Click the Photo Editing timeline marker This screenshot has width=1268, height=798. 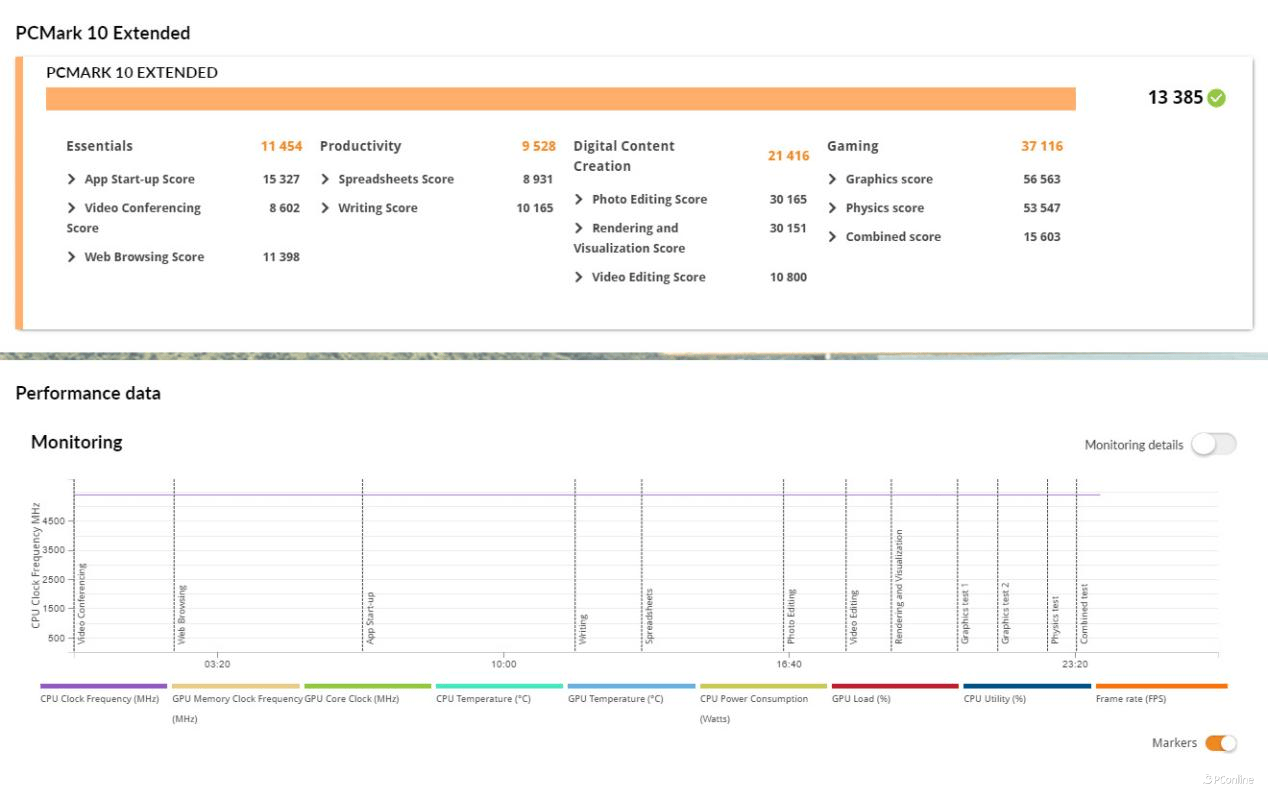click(790, 616)
